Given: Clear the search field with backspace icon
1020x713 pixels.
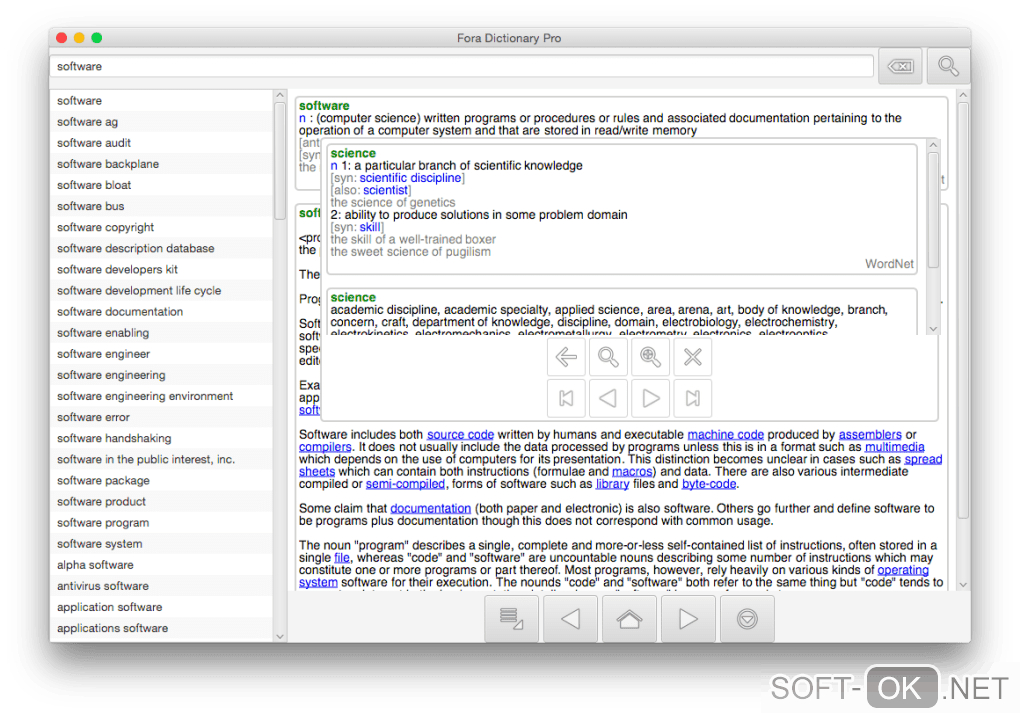Looking at the screenshot, I should [900, 66].
